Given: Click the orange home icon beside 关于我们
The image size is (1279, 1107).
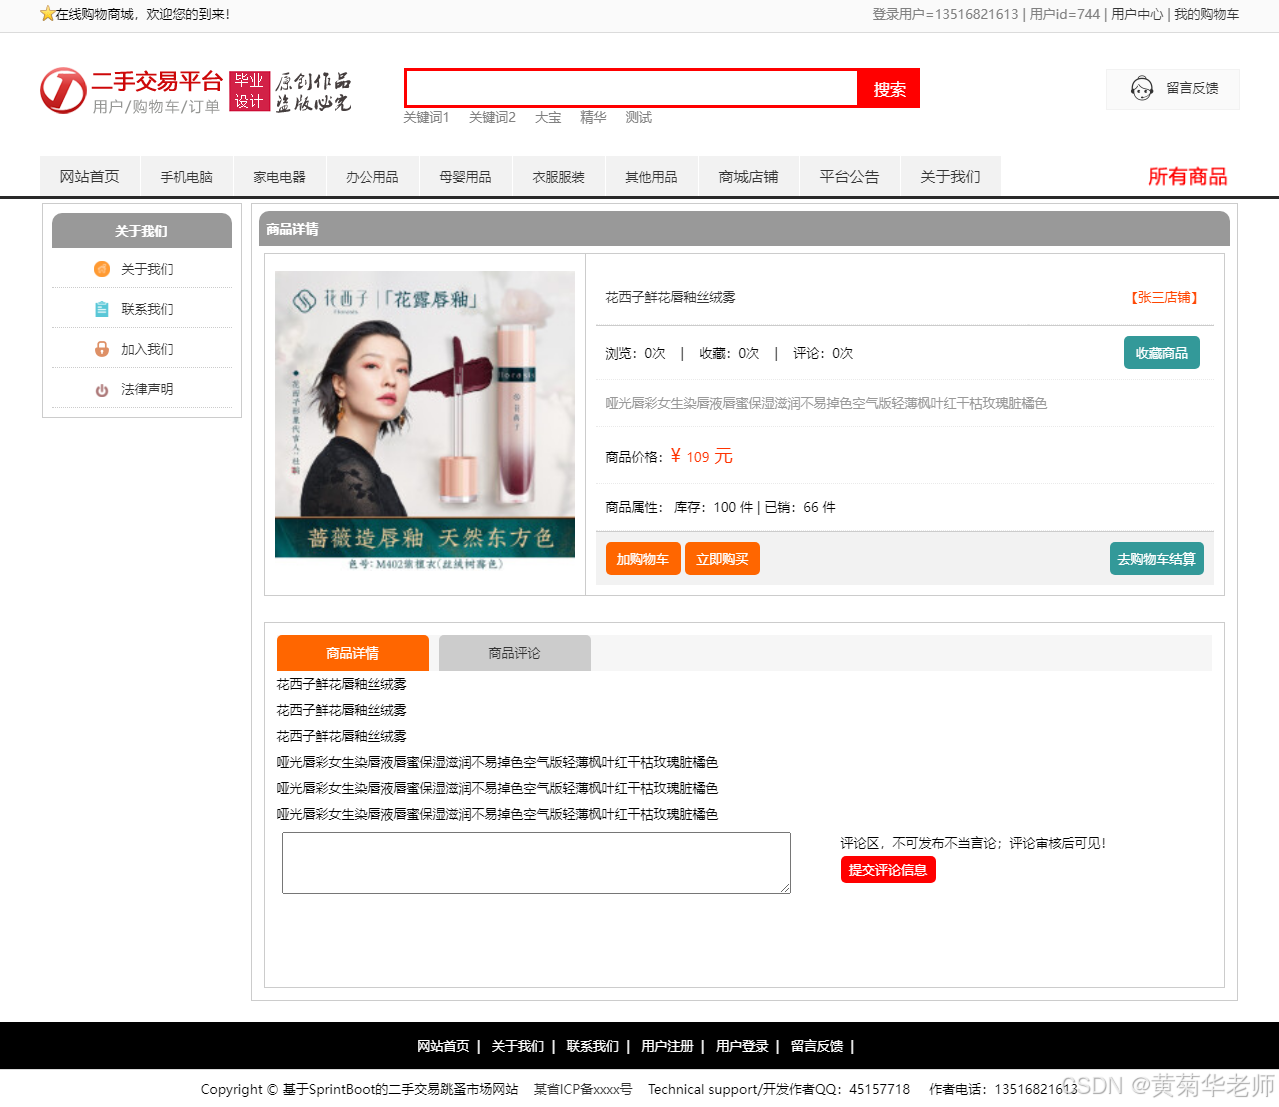Looking at the screenshot, I should coord(101,268).
